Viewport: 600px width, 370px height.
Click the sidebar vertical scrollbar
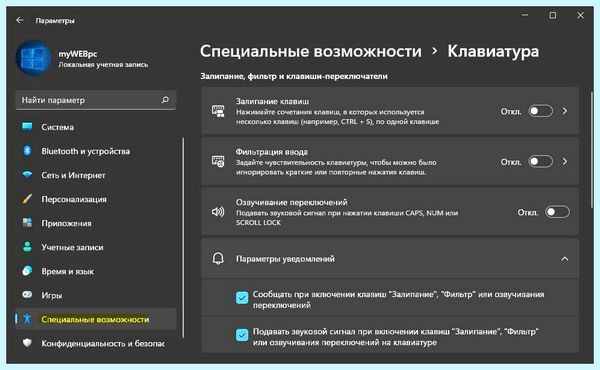[183, 237]
